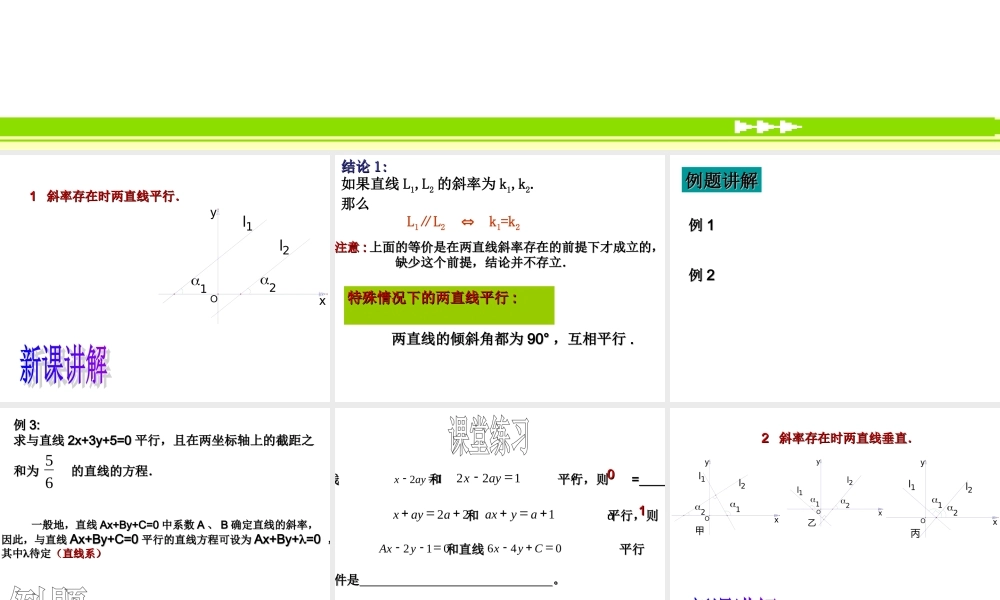Select the equation "Ax - 2y - 1 = 0"
Viewport: 1000px width, 600px height.
click(414, 548)
